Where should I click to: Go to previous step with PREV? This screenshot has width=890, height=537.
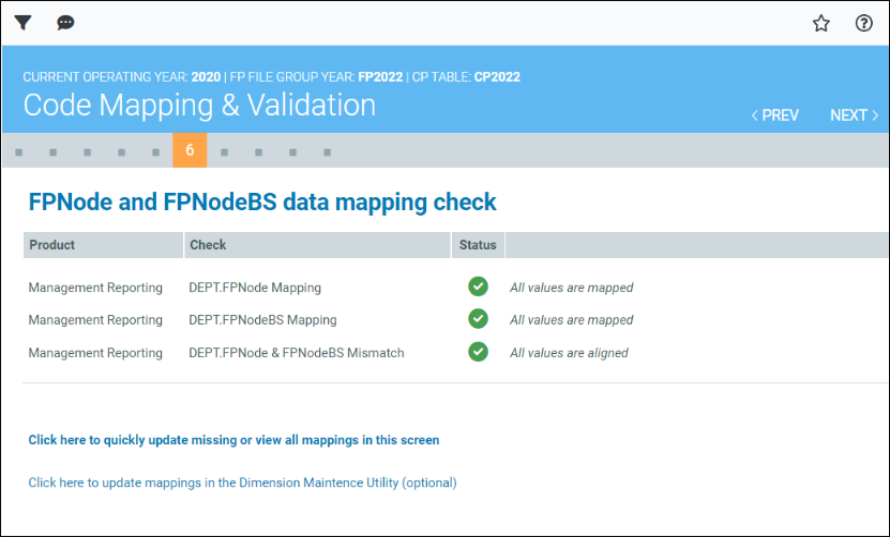(775, 115)
